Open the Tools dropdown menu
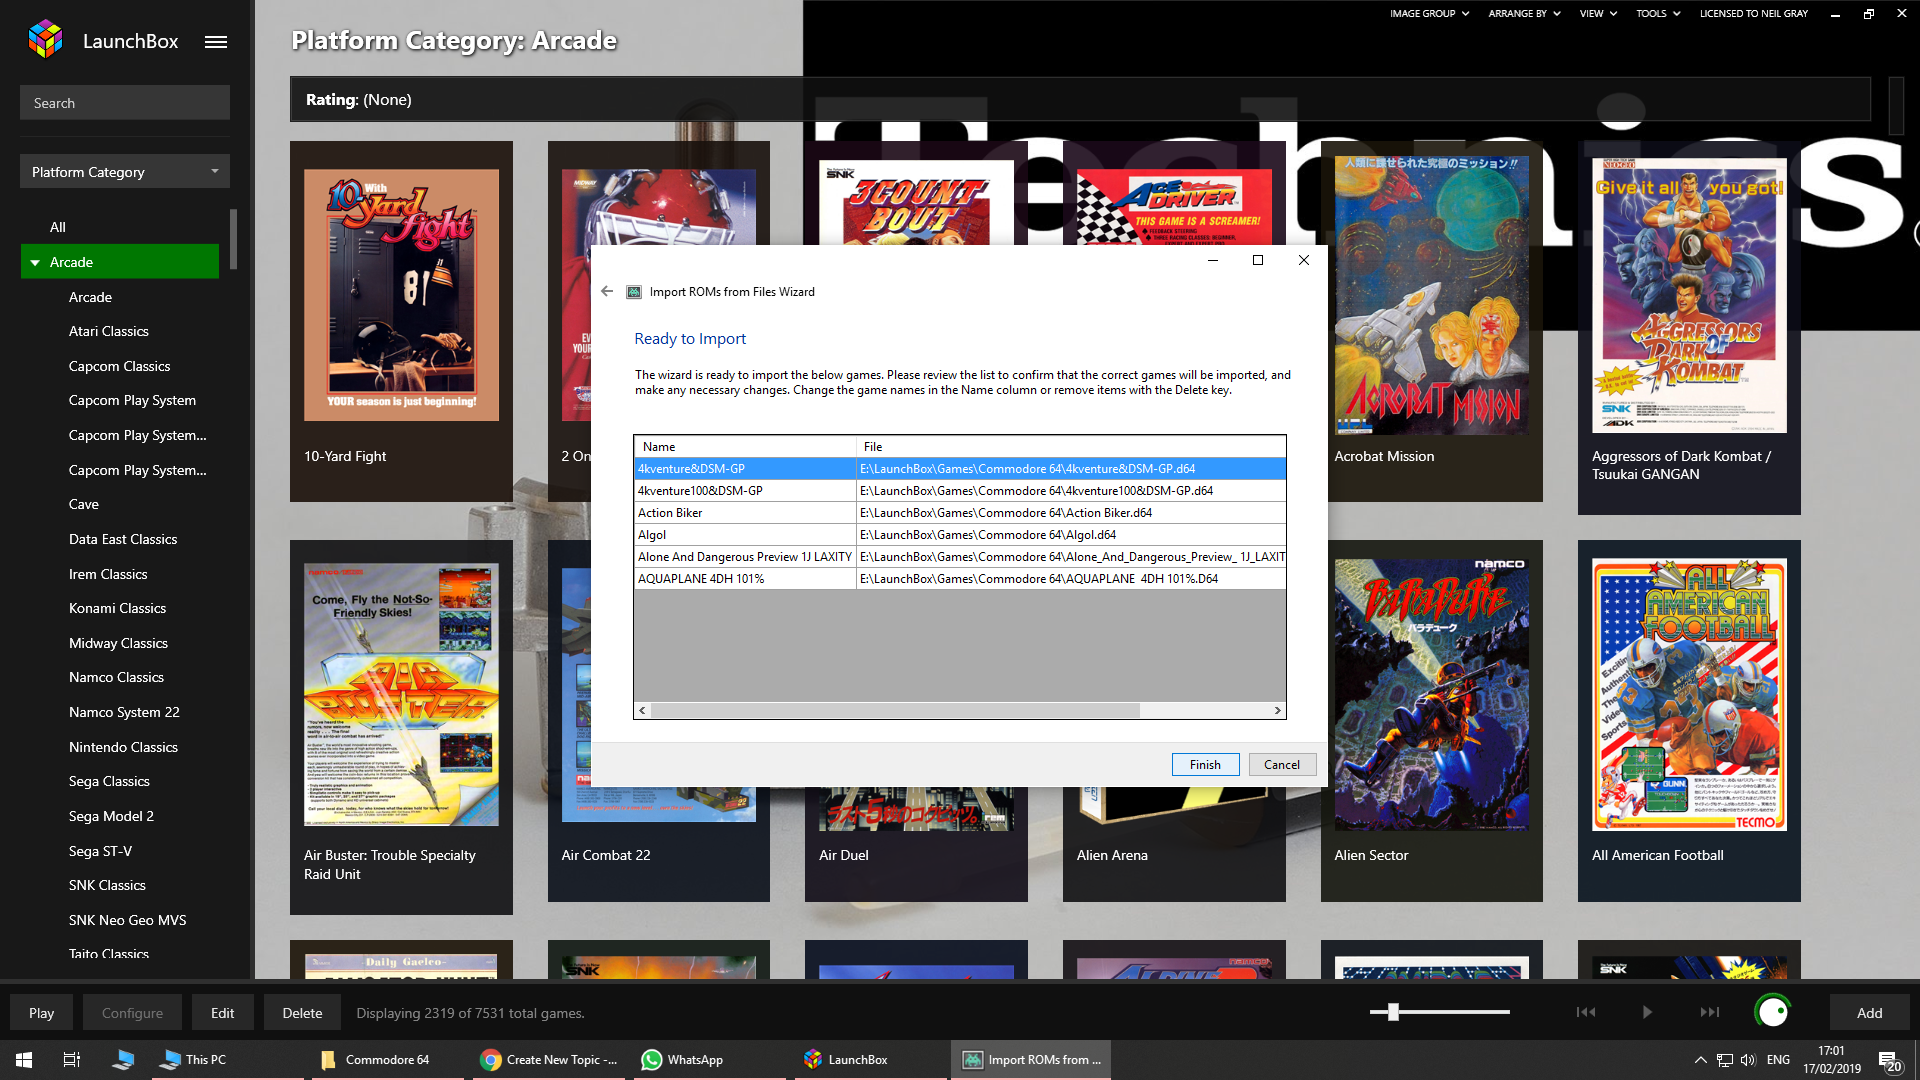This screenshot has height=1080, width=1920. pyautogui.click(x=1657, y=13)
